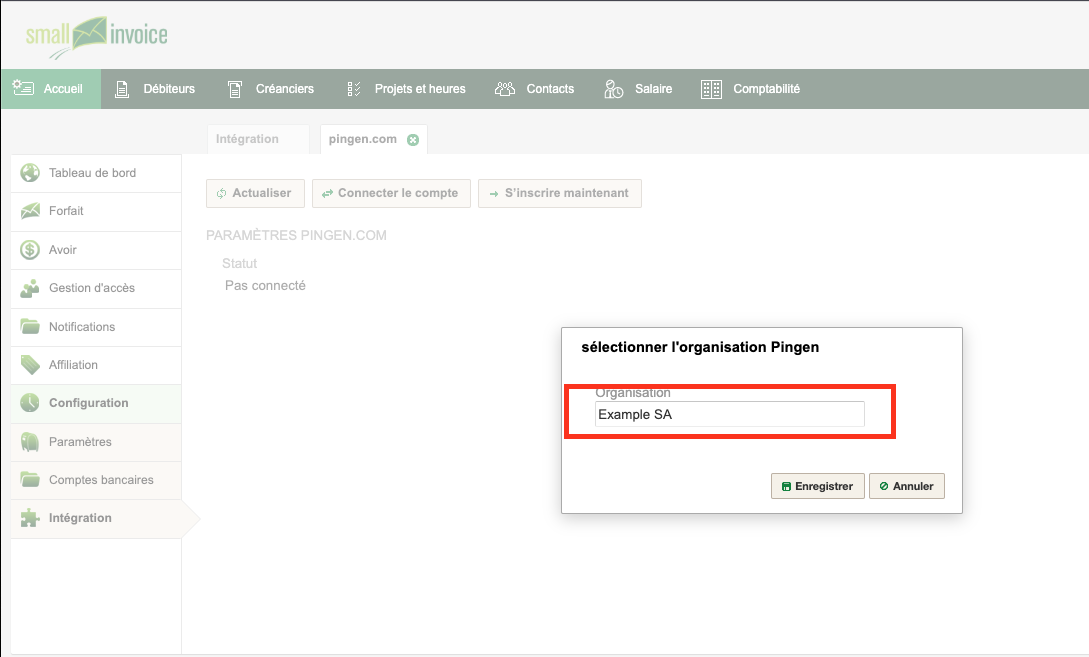Open the Contacts menu

coord(534,89)
